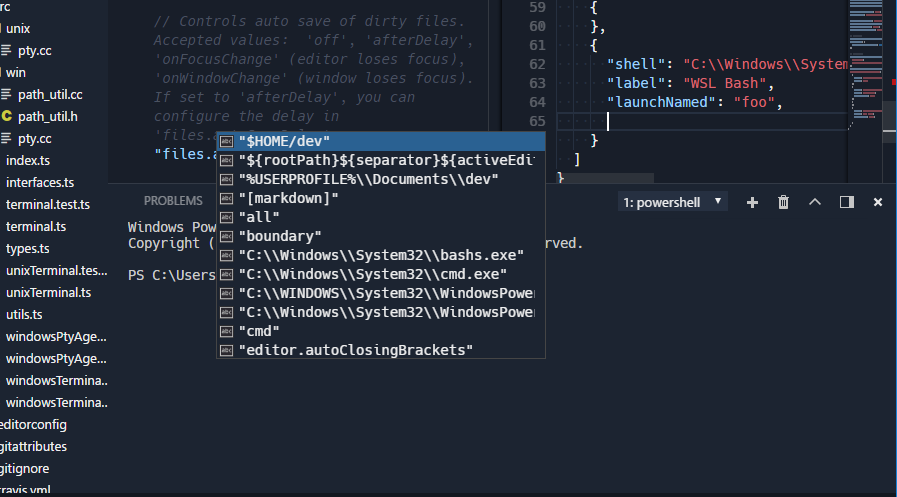
Task: Choose "C:\\WINDOWS\\System32\\WindowsPowe" suggestion
Action: pyautogui.click(x=381, y=293)
